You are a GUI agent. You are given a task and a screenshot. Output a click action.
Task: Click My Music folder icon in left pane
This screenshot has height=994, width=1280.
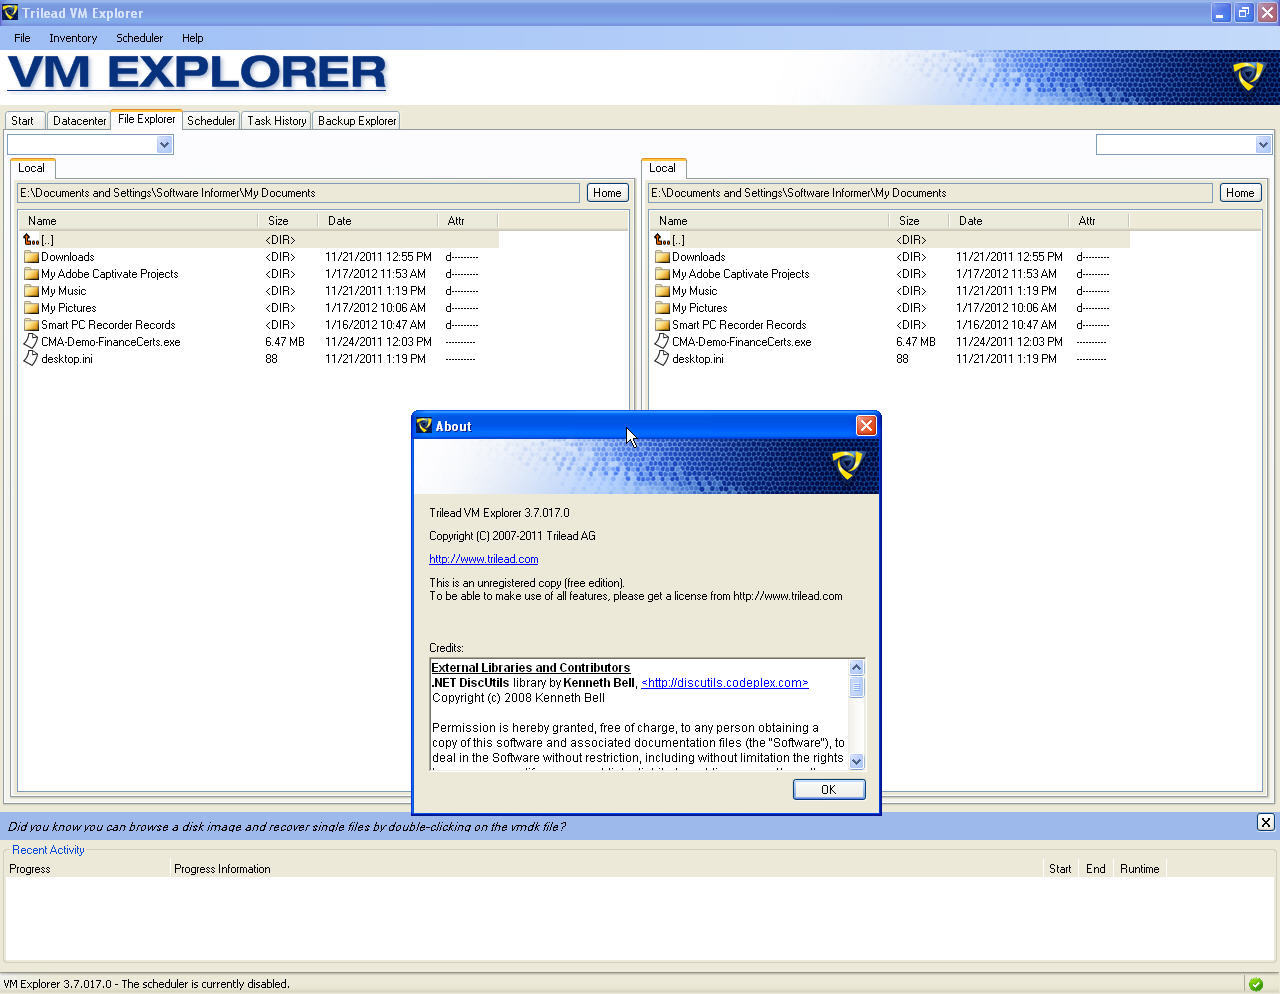(x=31, y=291)
